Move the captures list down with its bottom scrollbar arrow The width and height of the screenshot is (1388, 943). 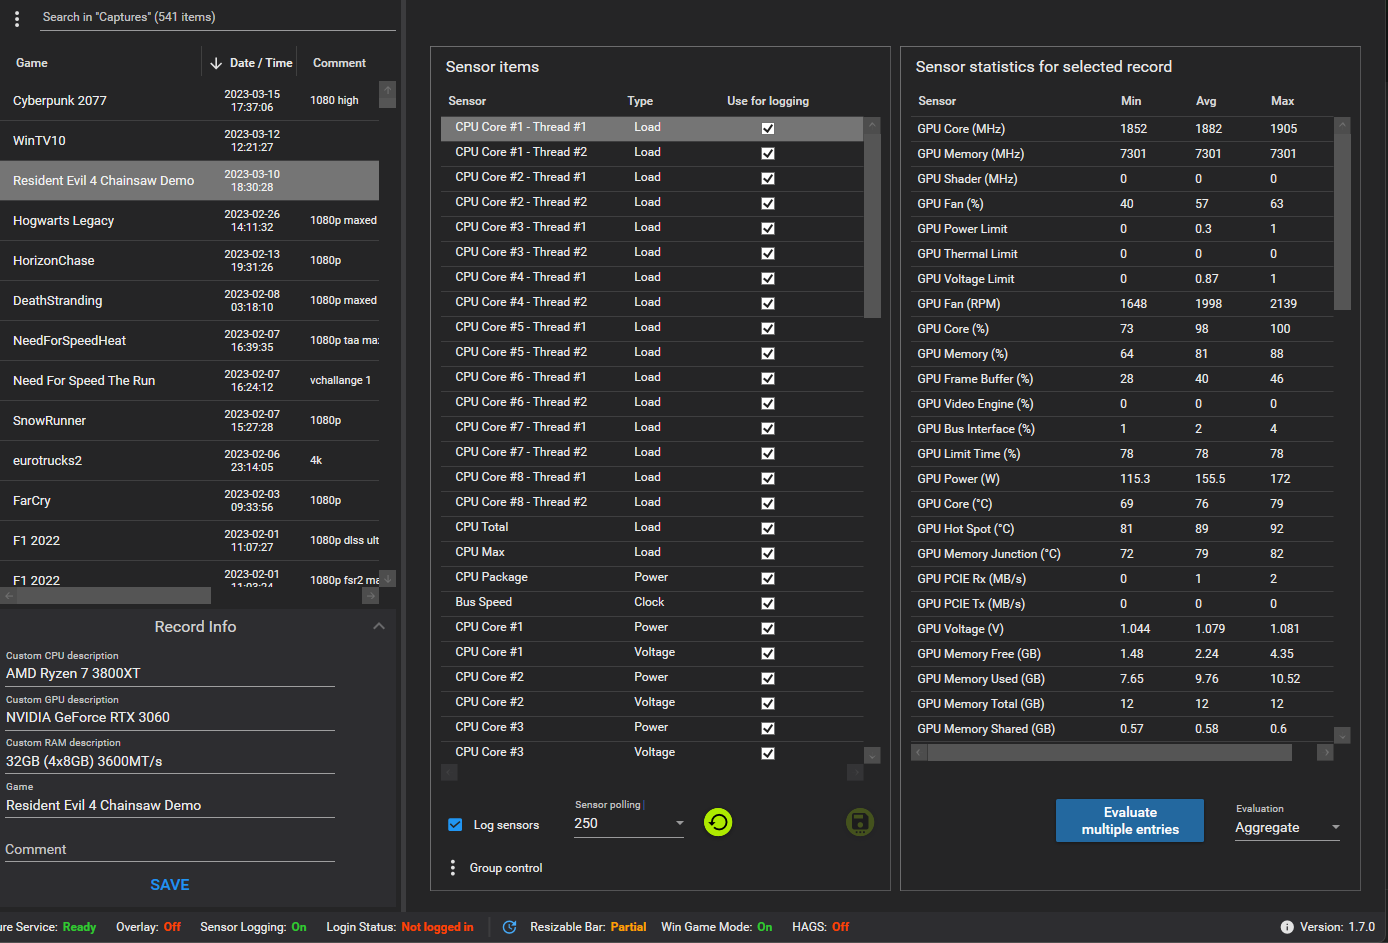387,578
